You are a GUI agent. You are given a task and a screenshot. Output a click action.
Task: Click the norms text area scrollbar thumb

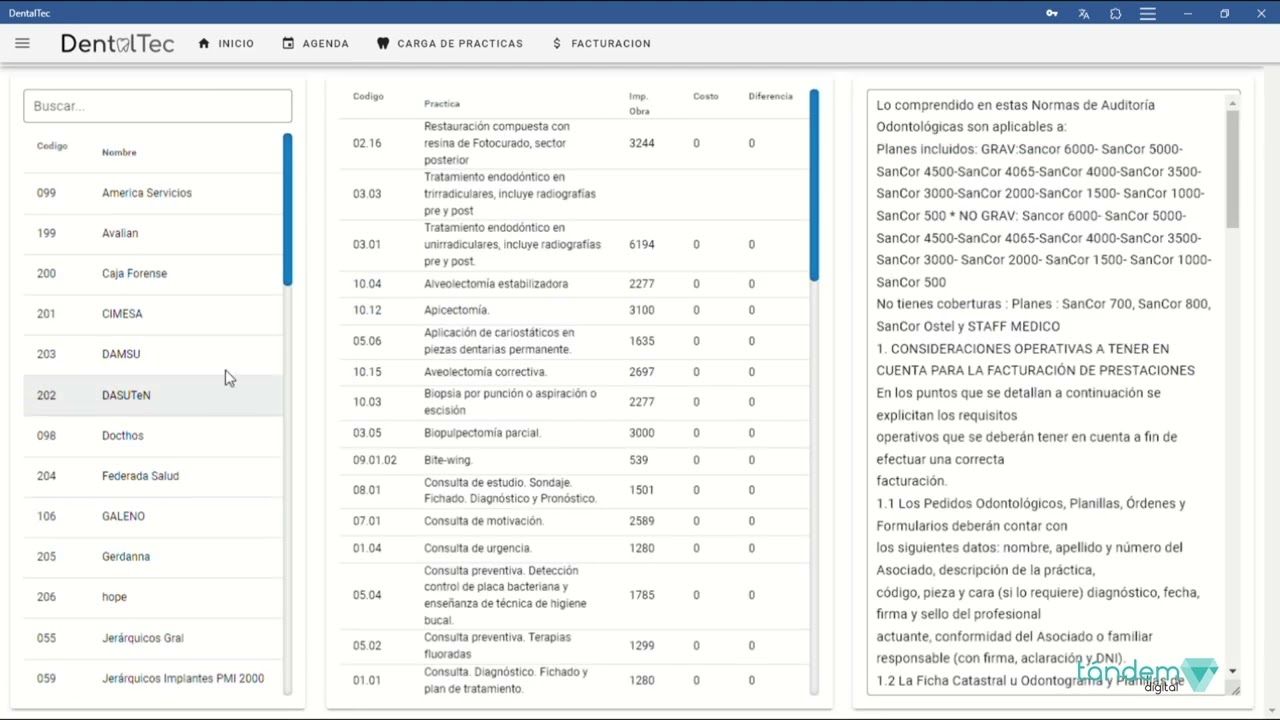[x=1233, y=168]
